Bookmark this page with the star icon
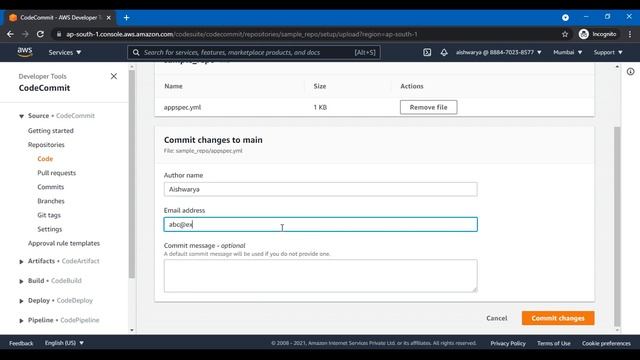The height and width of the screenshot is (360, 640). pos(565,34)
